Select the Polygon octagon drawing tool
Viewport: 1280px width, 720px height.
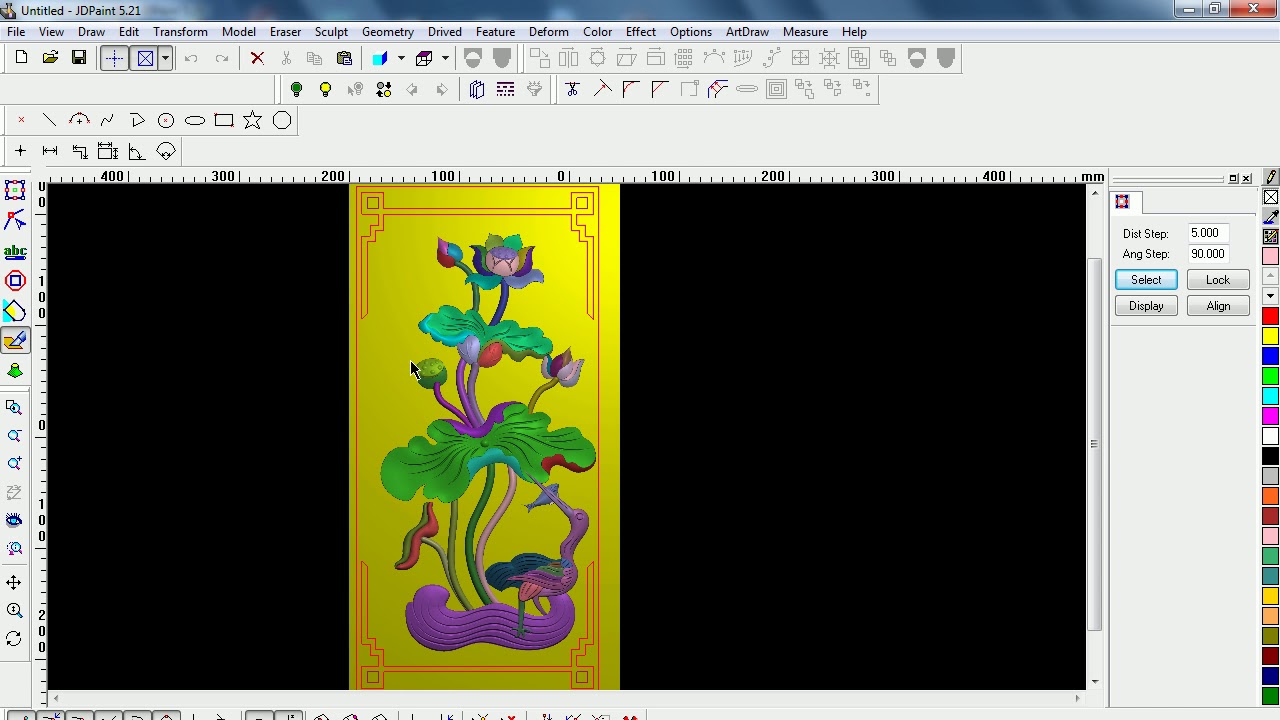tap(282, 121)
